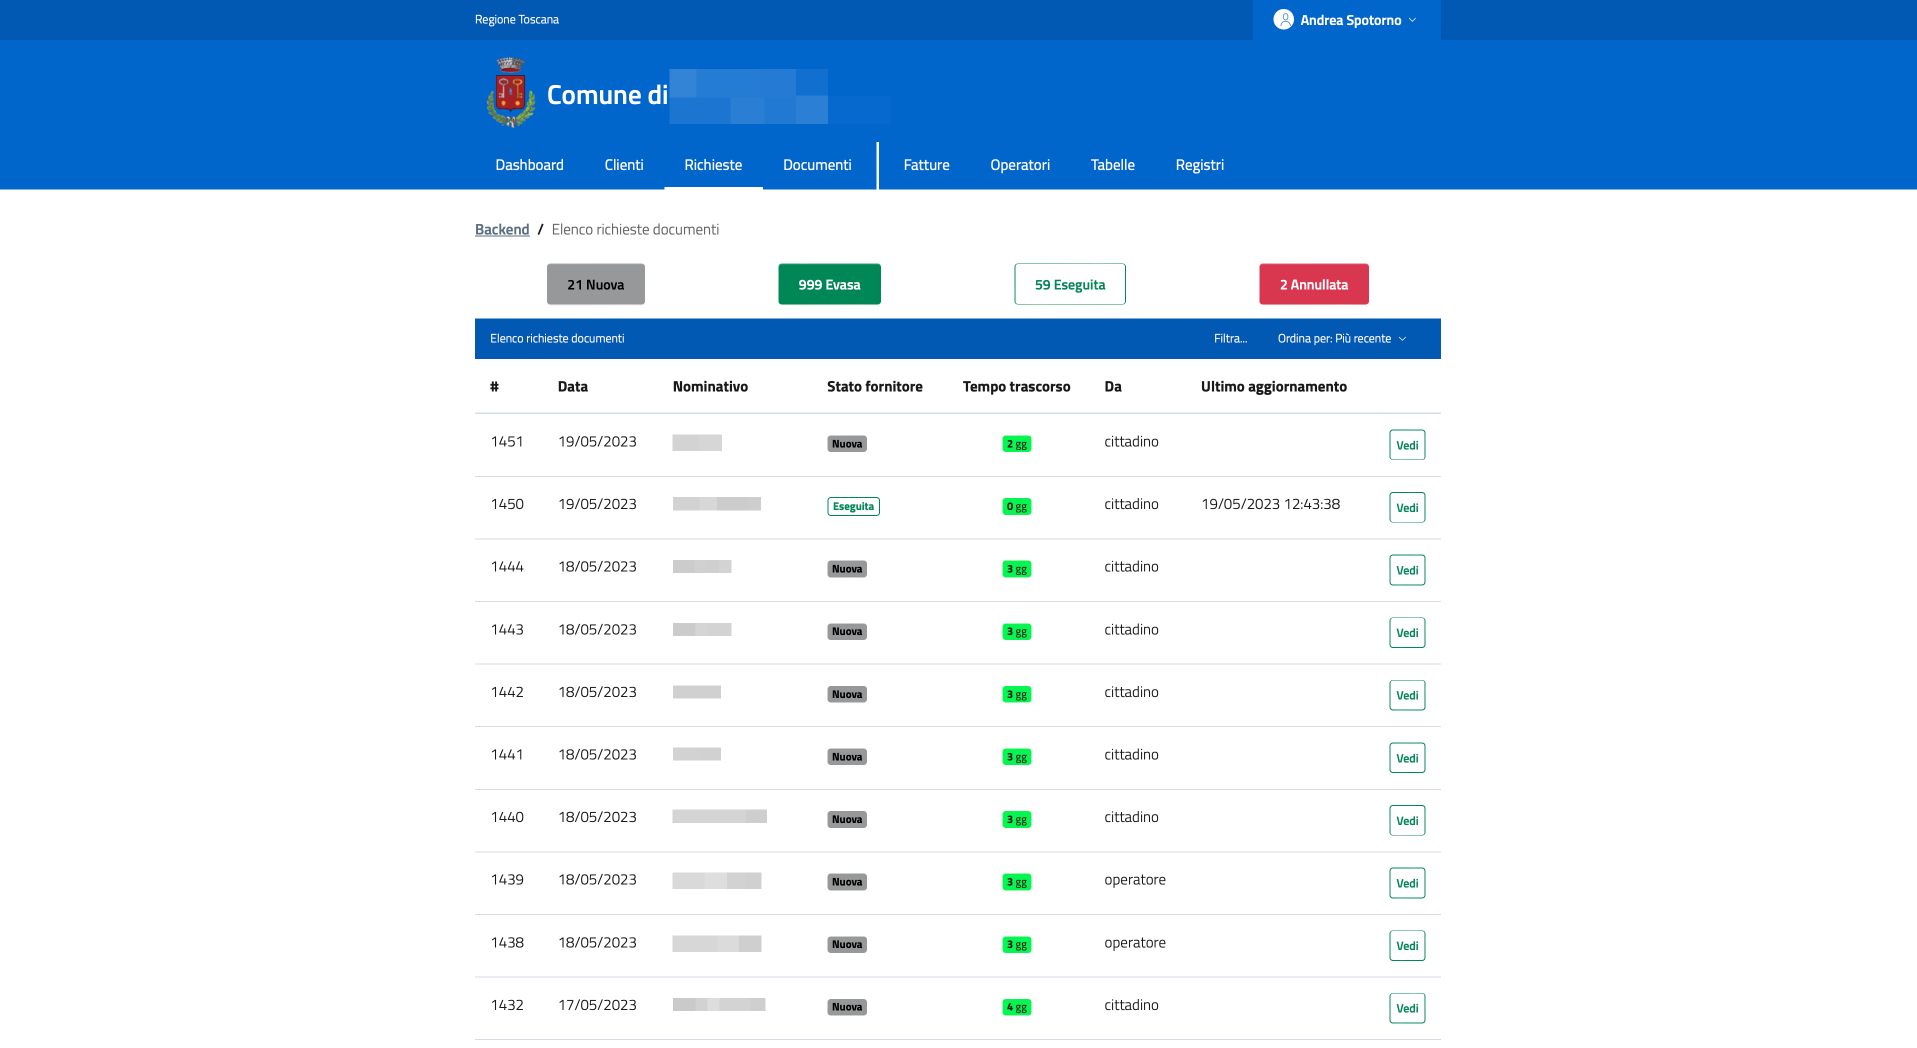Screen dimensions: 1917x1048
Task: Go to the Fatture tab
Action: coord(926,165)
